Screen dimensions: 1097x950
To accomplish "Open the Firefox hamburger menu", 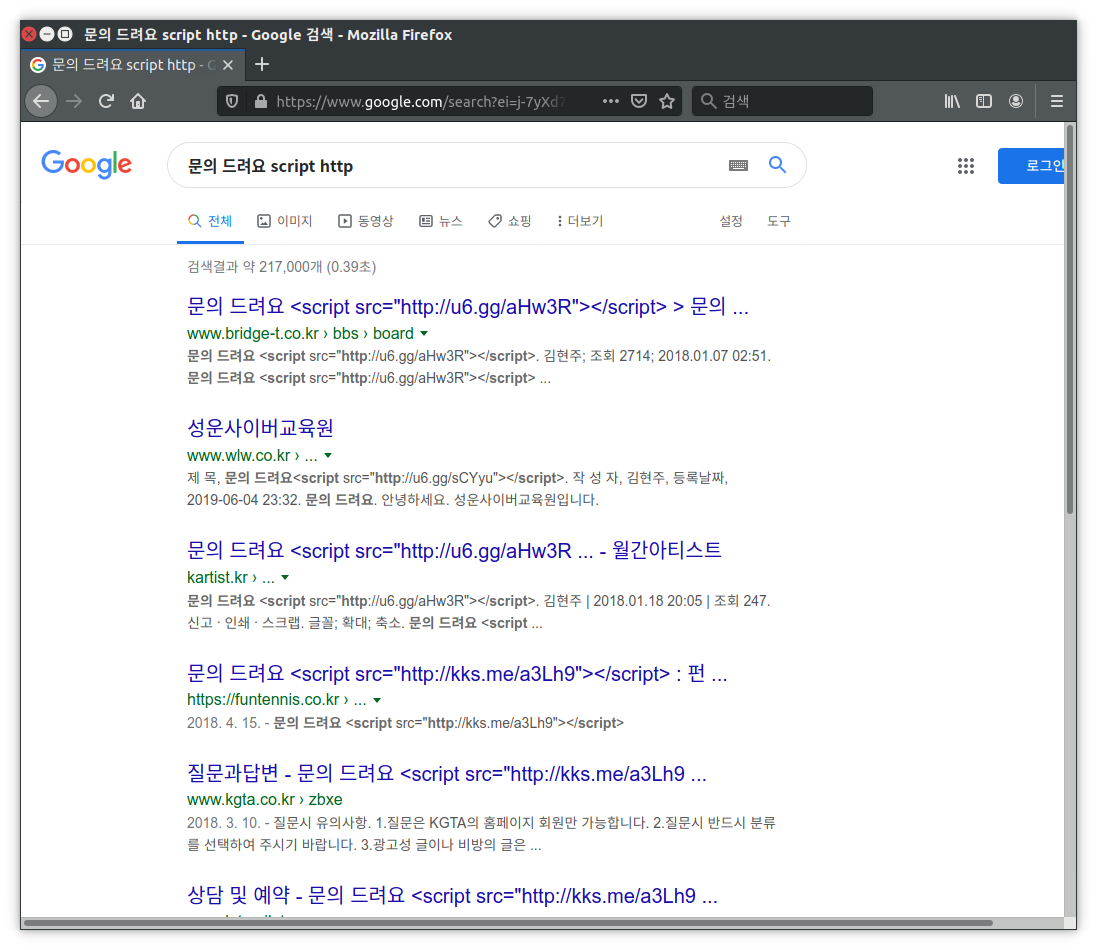I will click(x=1057, y=101).
